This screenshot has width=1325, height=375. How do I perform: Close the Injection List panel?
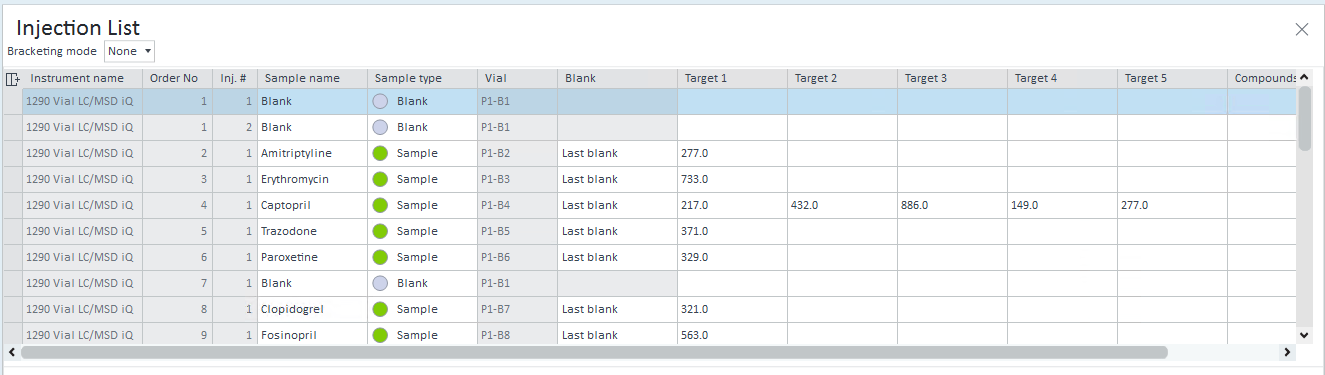(x=1302, y=29)
